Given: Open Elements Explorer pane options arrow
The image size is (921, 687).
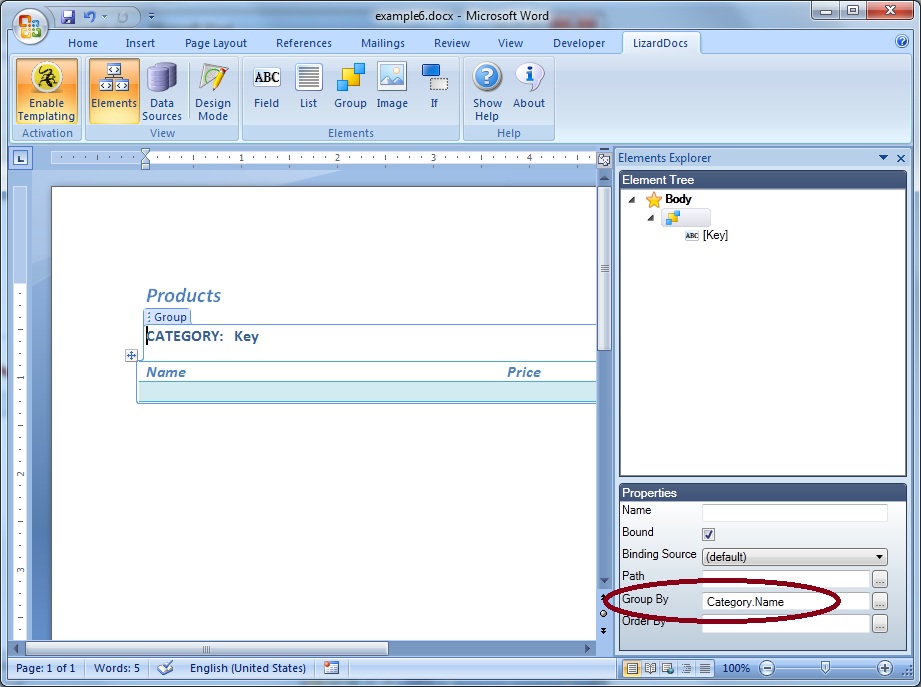Looking at the screenshot, I should point(883,158).
